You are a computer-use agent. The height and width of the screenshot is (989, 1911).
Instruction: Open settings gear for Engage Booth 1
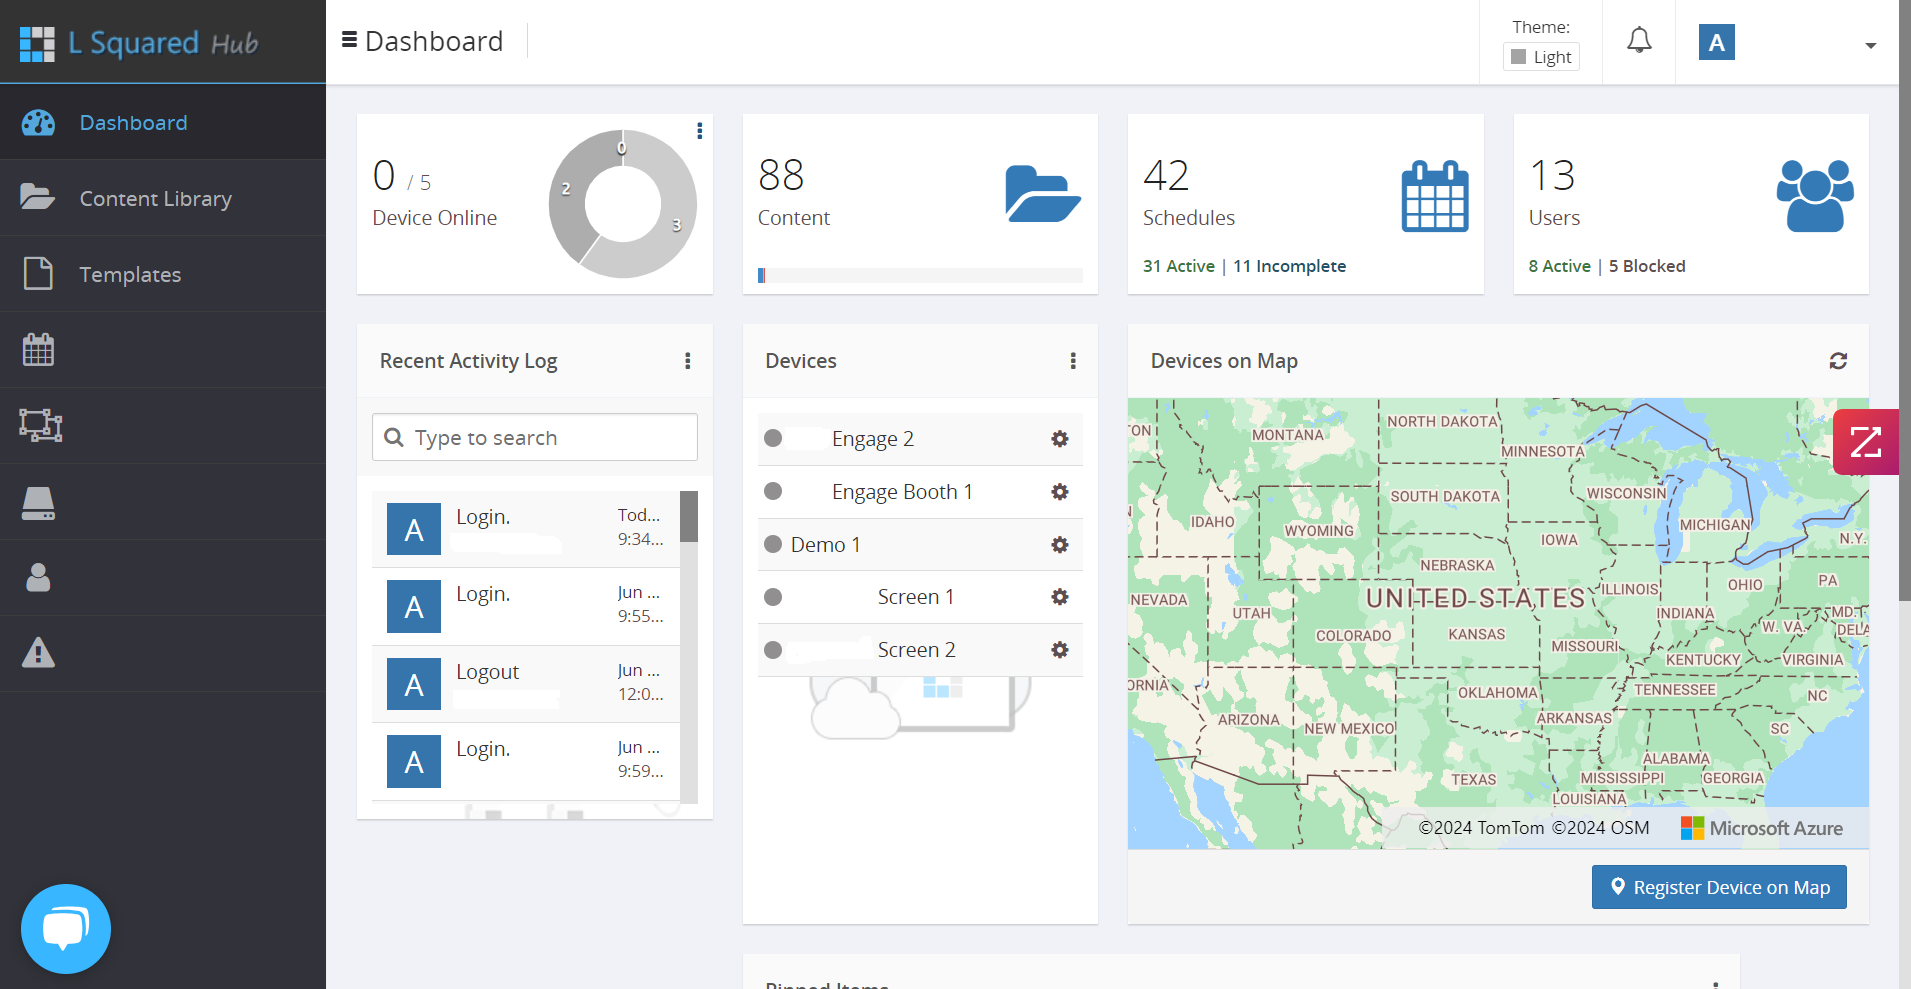click(x=1060, y=492)
